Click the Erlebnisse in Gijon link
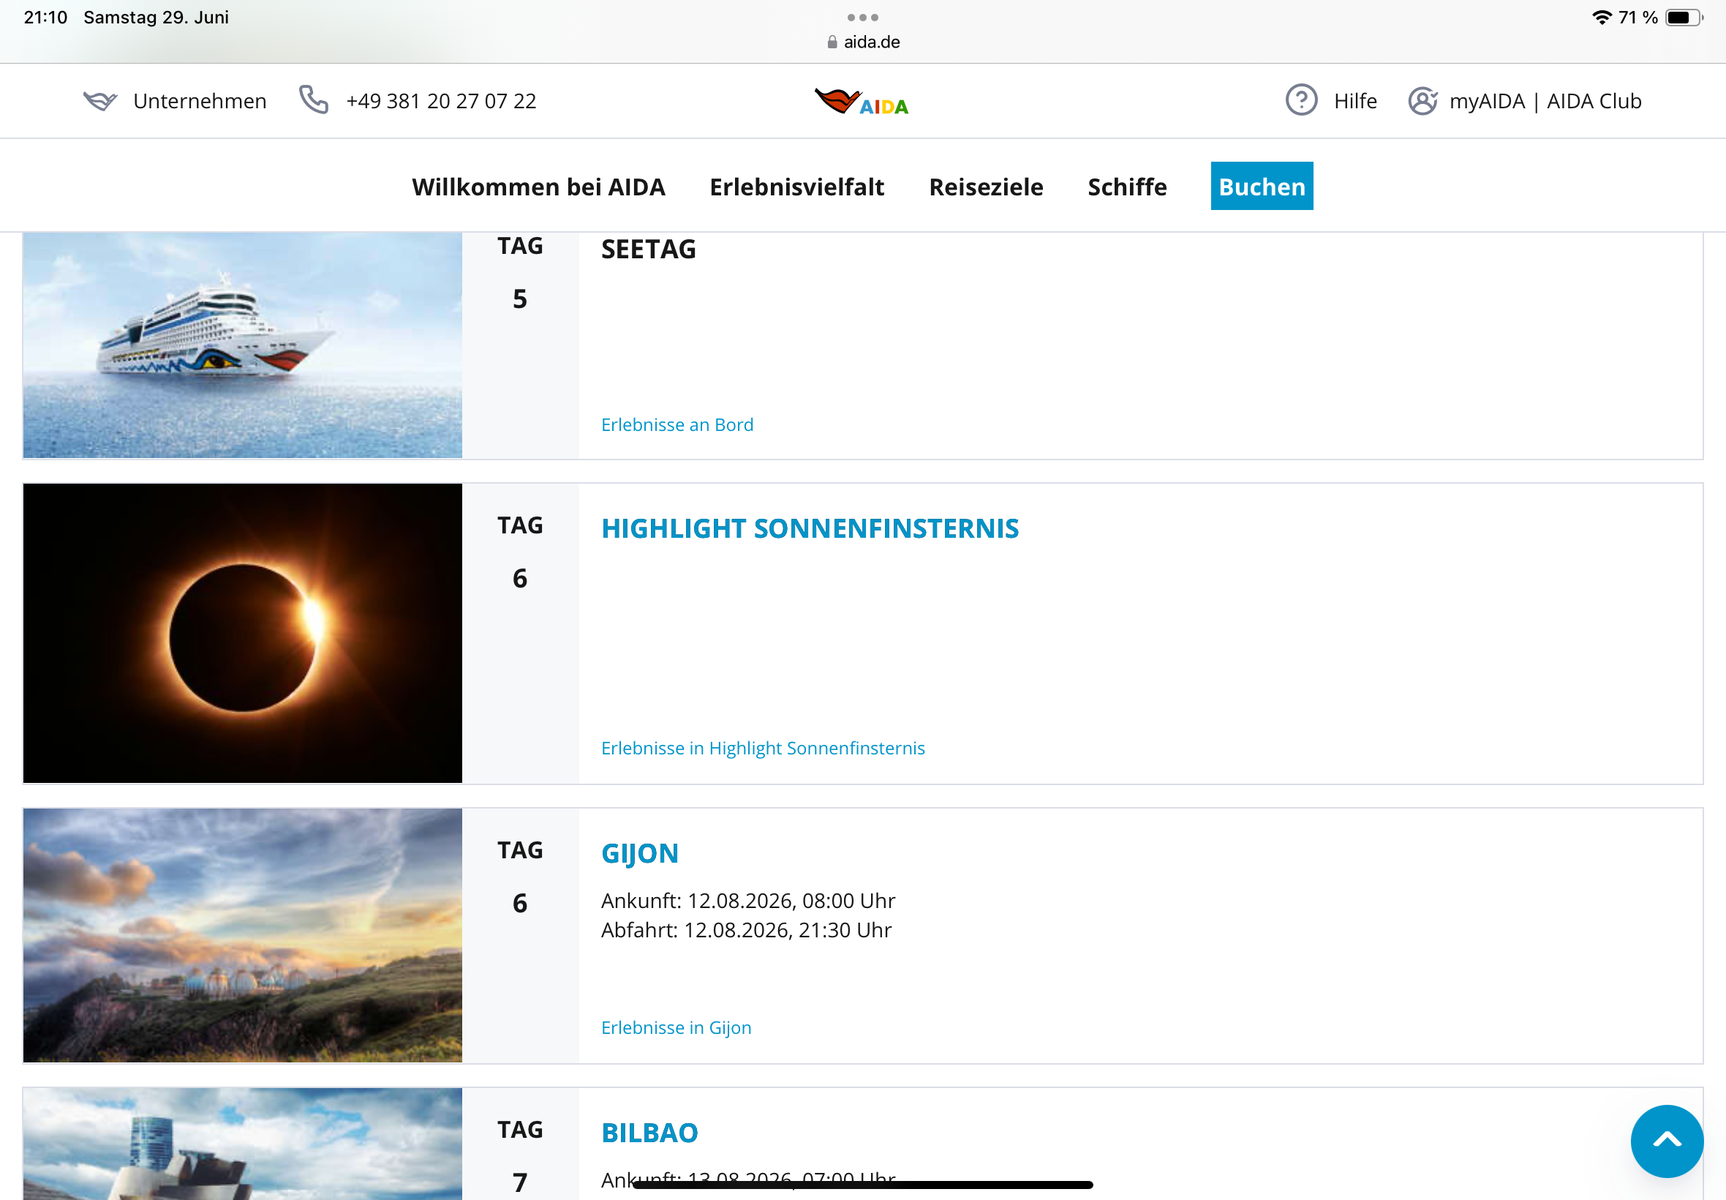The width and height of the screenshot is (1726, 1200). [x=676, y=1028]
